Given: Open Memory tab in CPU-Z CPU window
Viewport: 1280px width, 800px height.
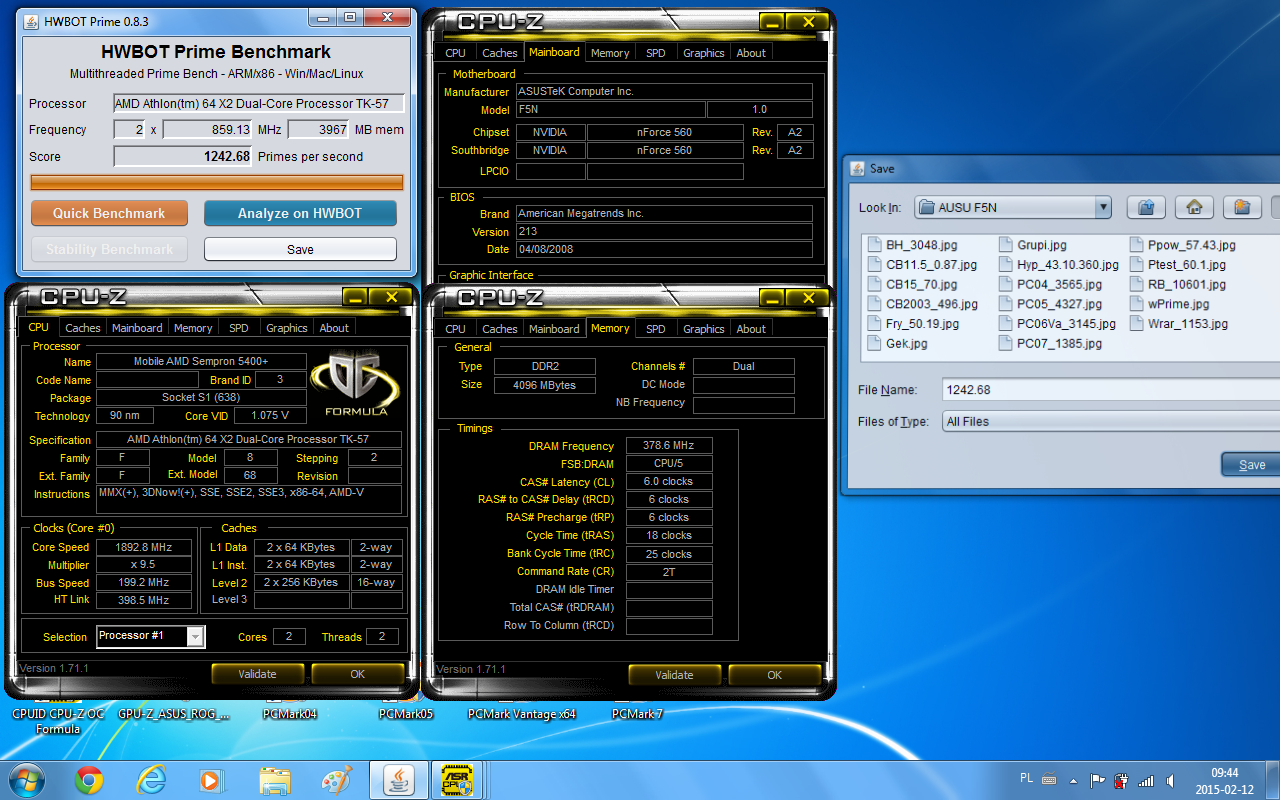Looking at the screenshot, I should coord(193,328).
